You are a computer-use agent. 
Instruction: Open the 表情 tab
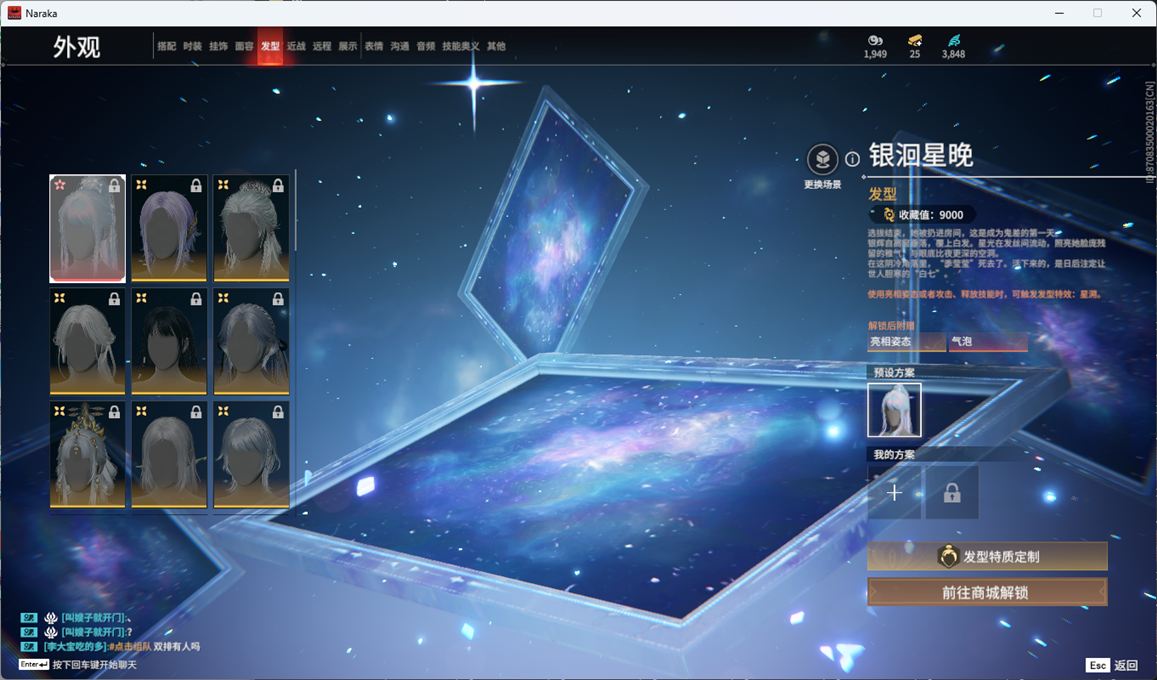pyautogui.click(x=374, y=46)
